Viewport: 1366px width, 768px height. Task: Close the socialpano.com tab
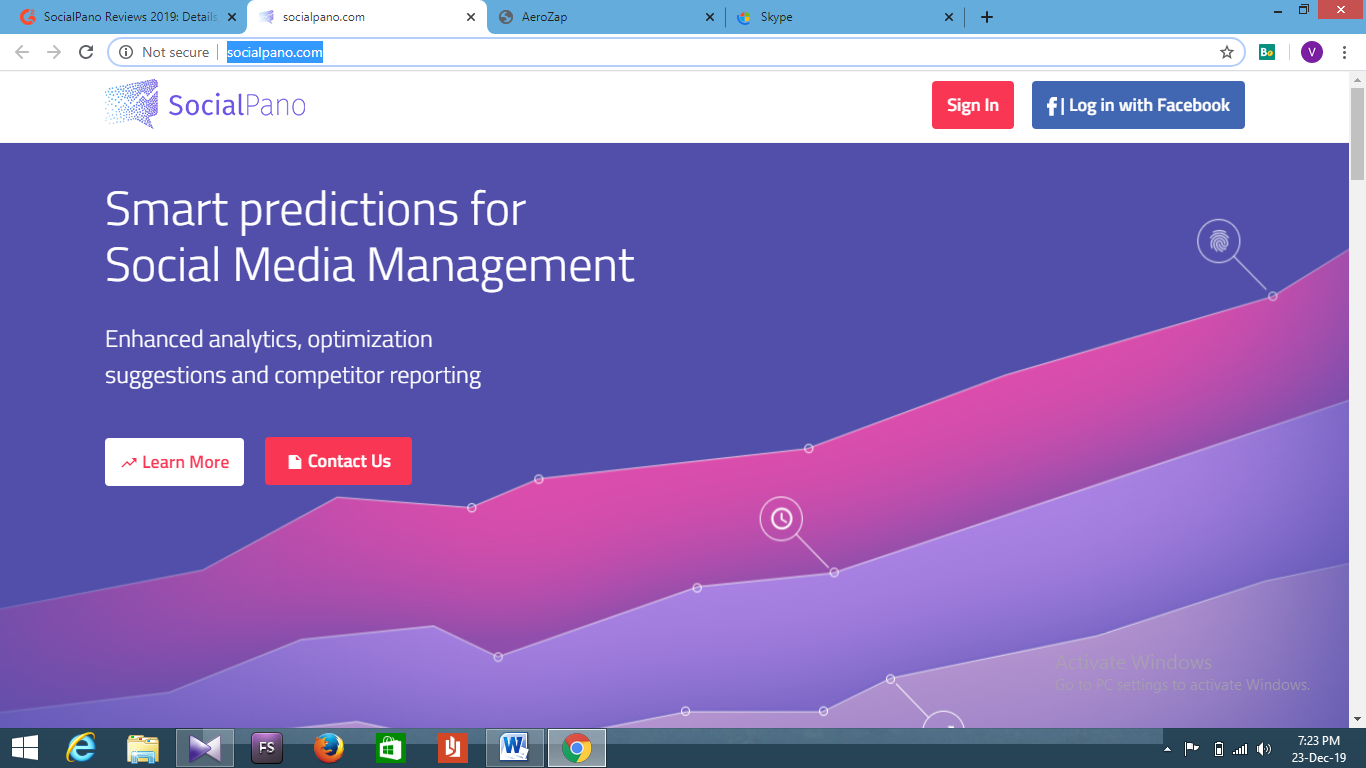point(471,17)
